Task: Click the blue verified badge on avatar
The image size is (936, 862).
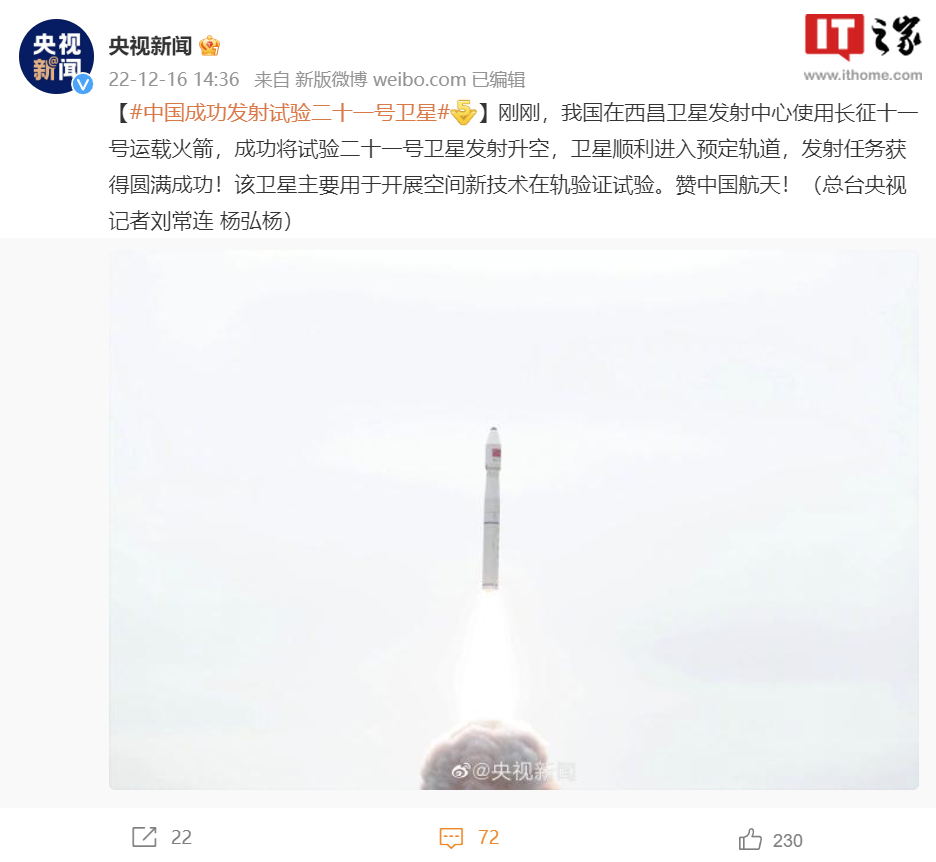Action: [83, 84]
